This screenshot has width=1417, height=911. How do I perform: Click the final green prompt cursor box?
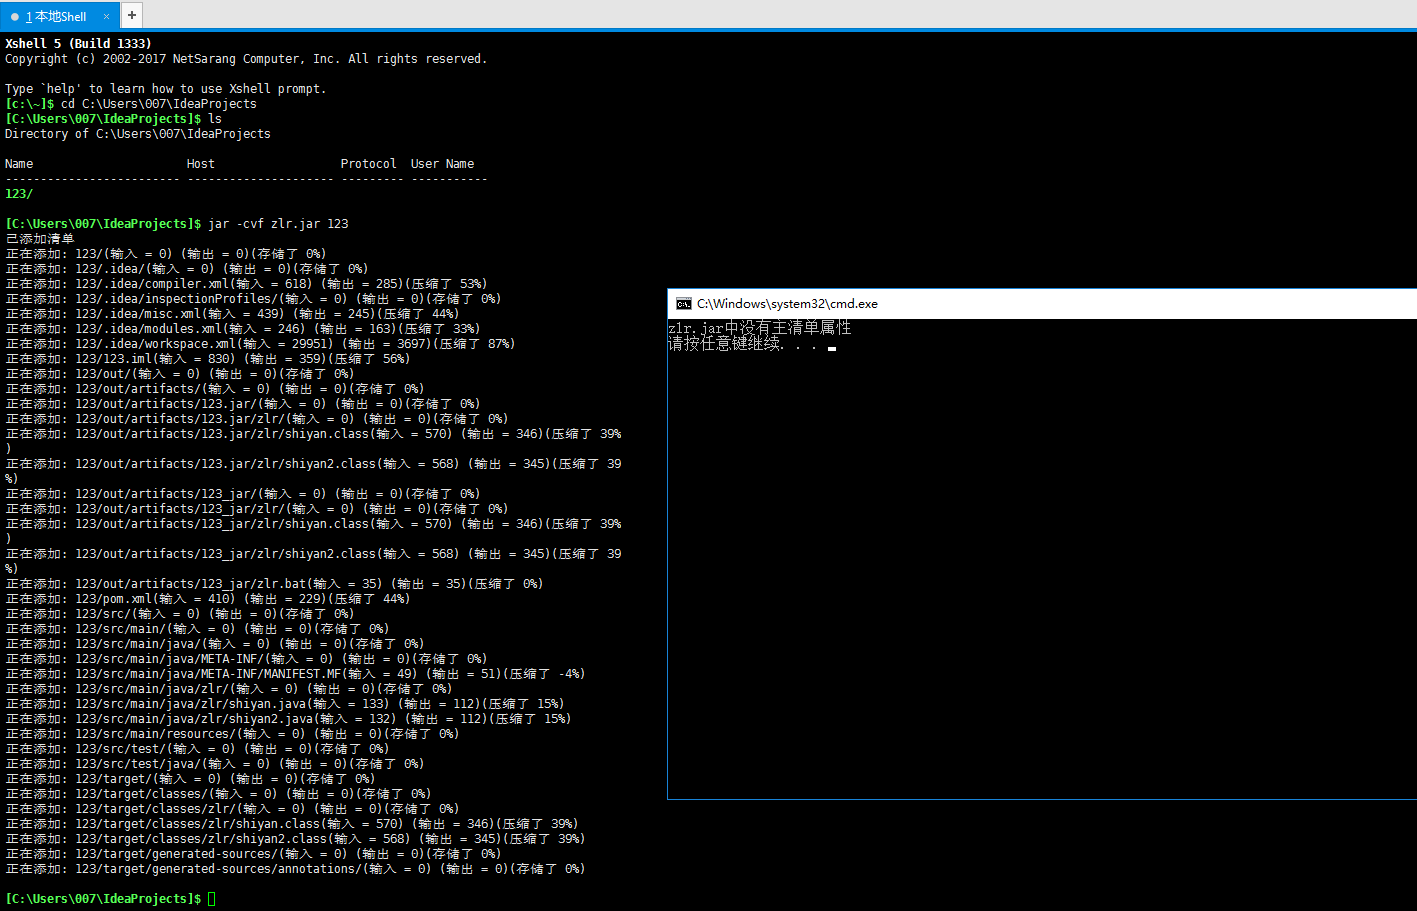(x=211, y=899)
